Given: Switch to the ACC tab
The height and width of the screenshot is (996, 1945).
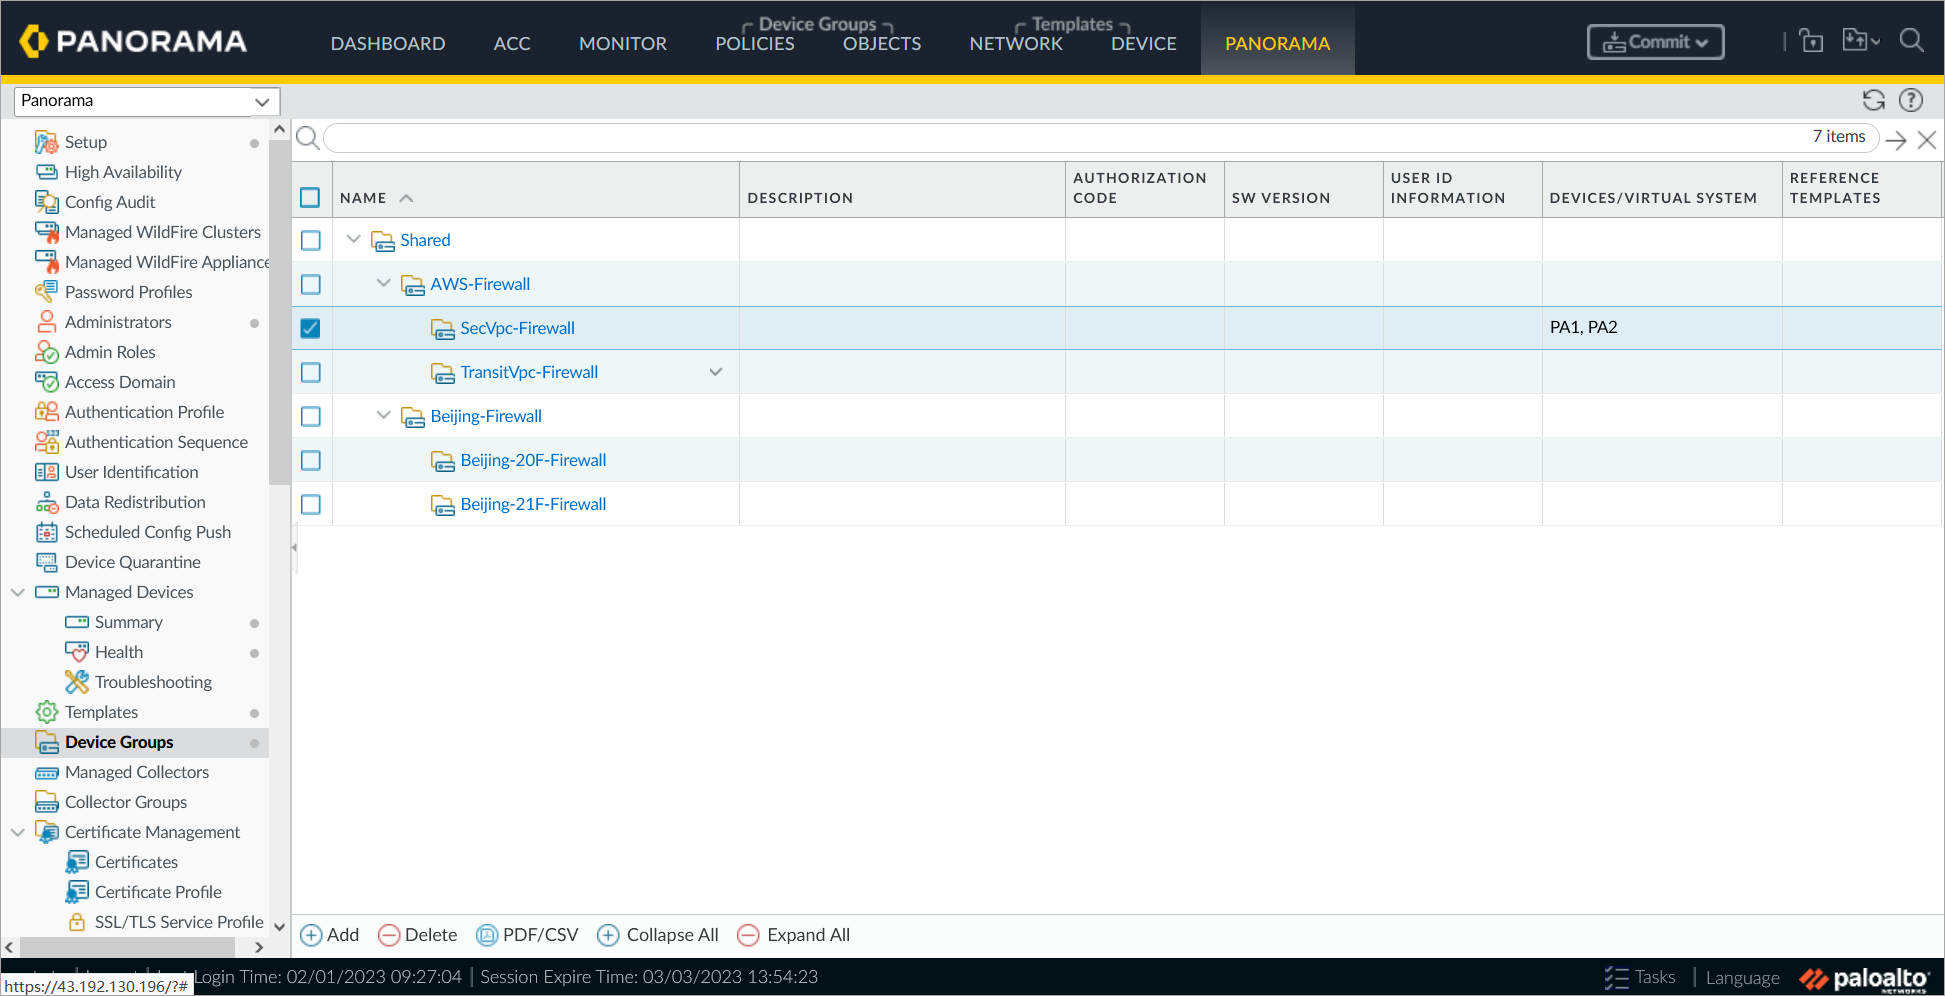Looking at the screenshot, I should point(512,43).
